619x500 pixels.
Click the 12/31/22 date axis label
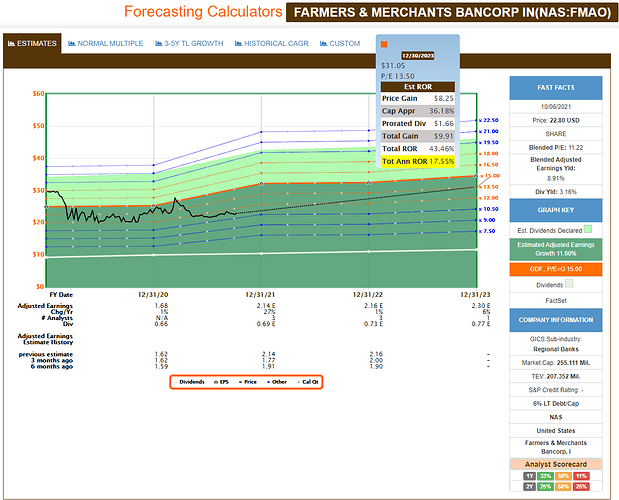tap(368, 295)
